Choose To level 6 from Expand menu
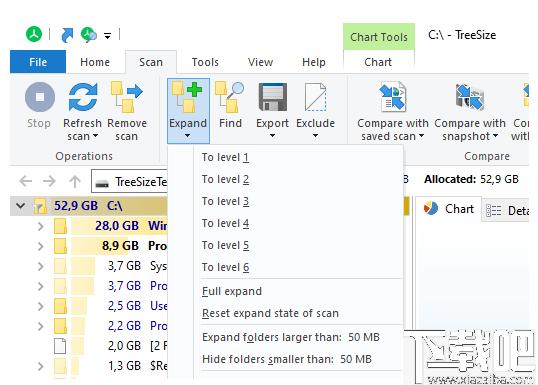The image size is (538, 385). click(285, 267)
